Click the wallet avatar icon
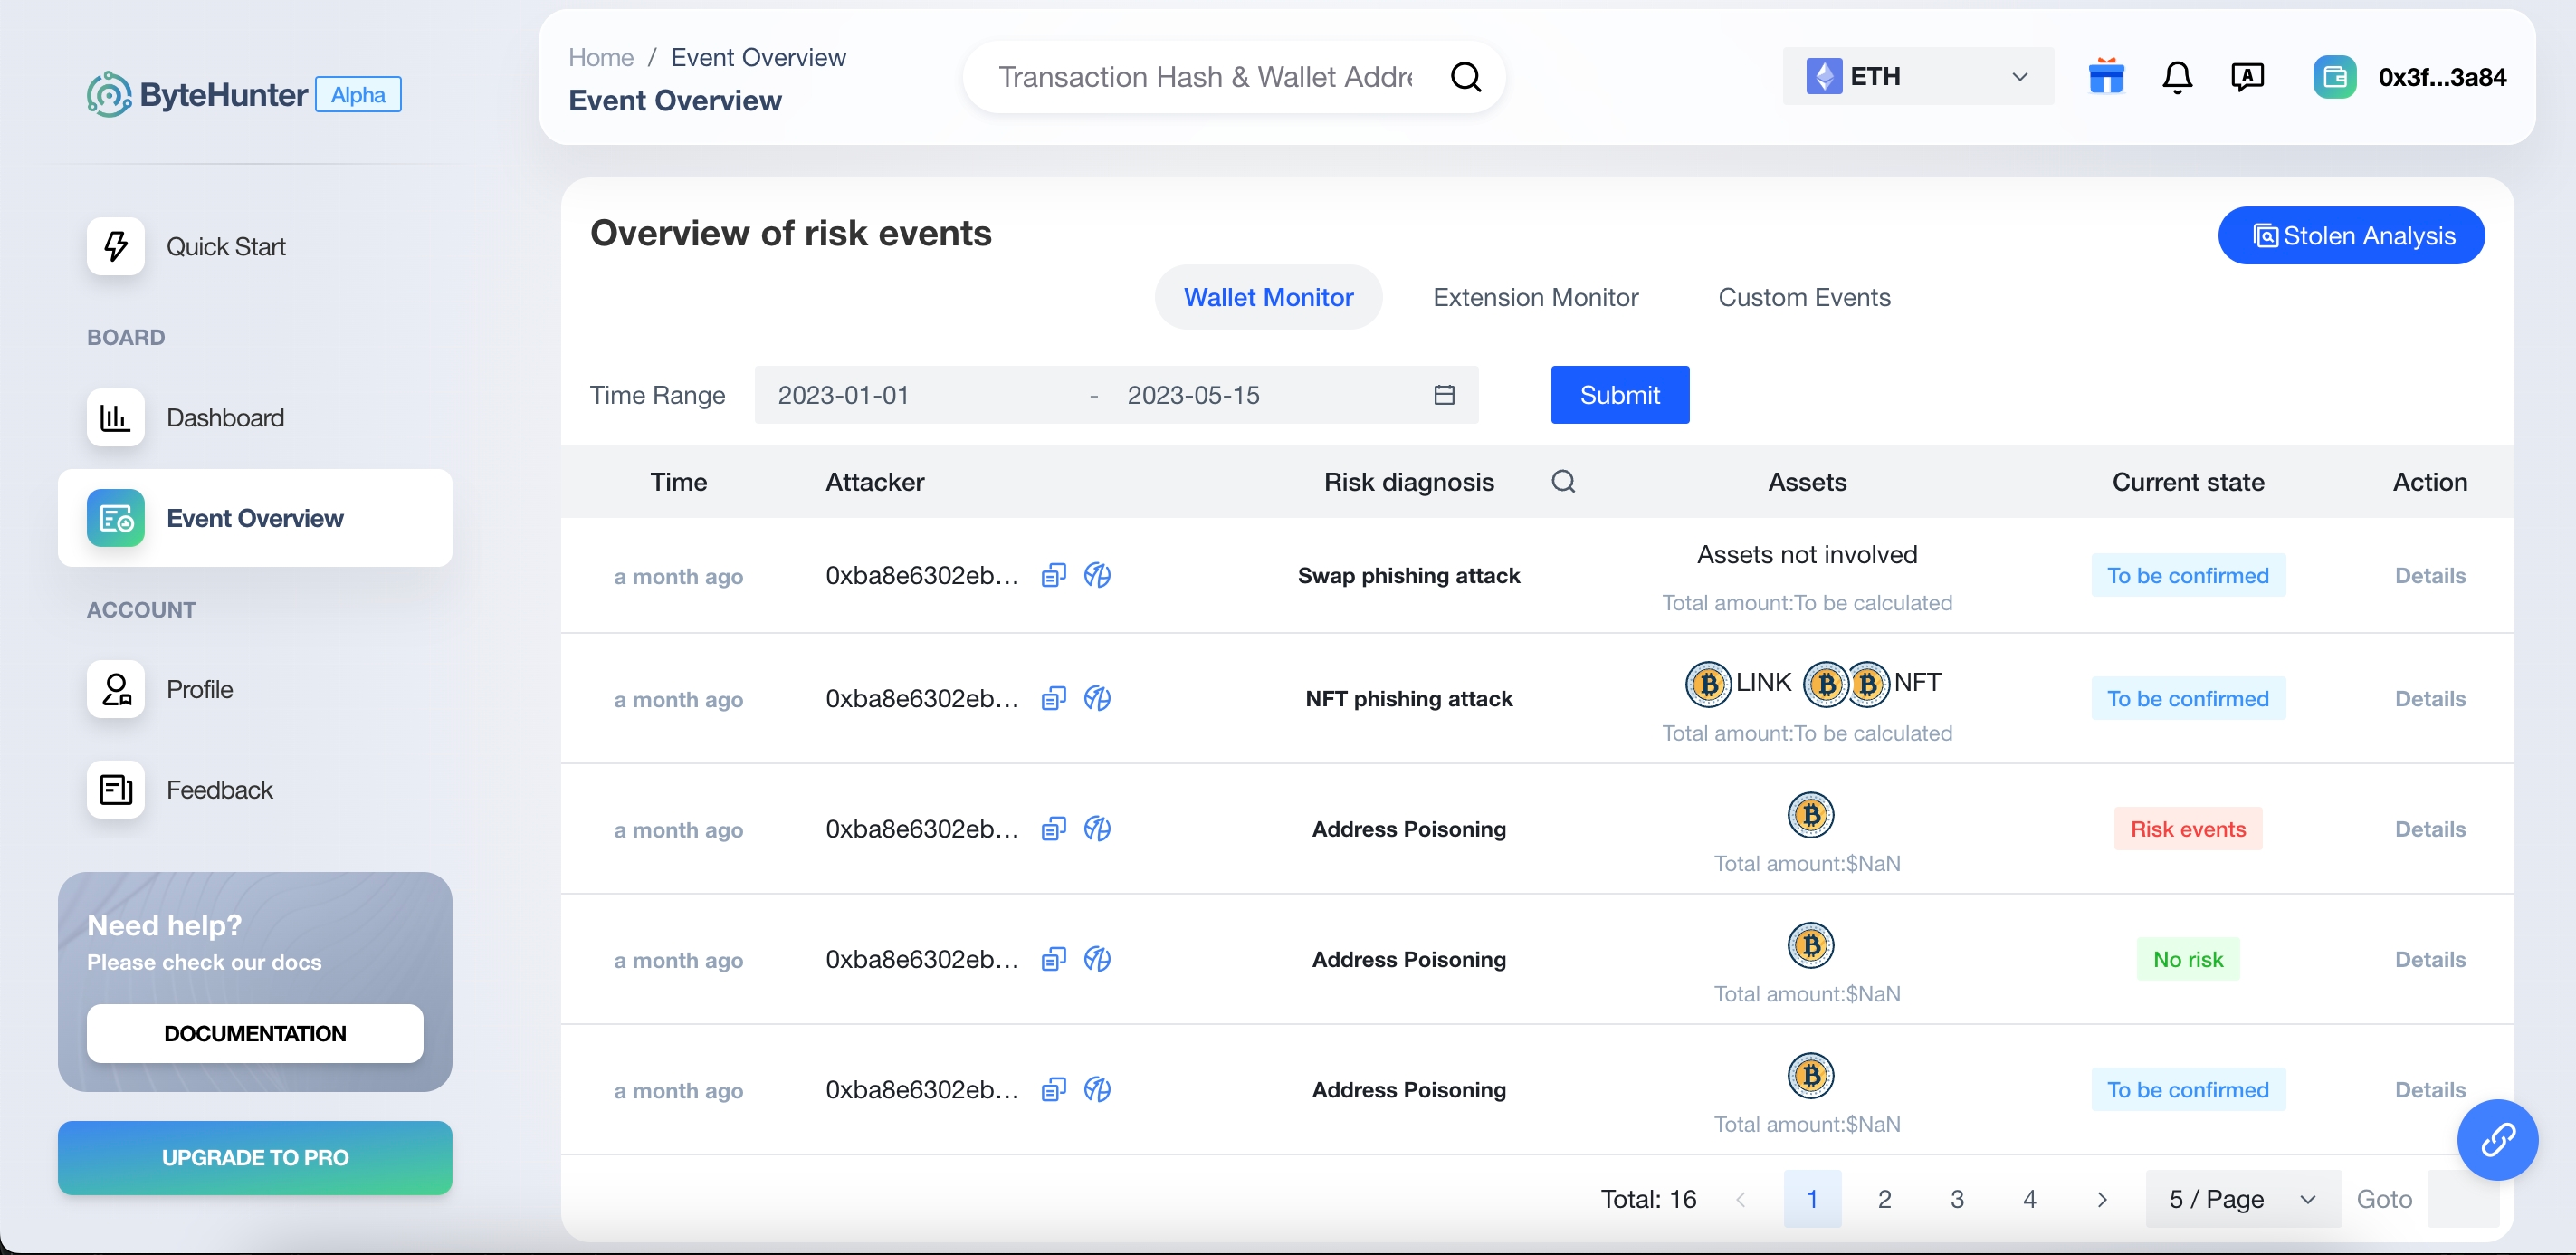 tap(2334, 77)
